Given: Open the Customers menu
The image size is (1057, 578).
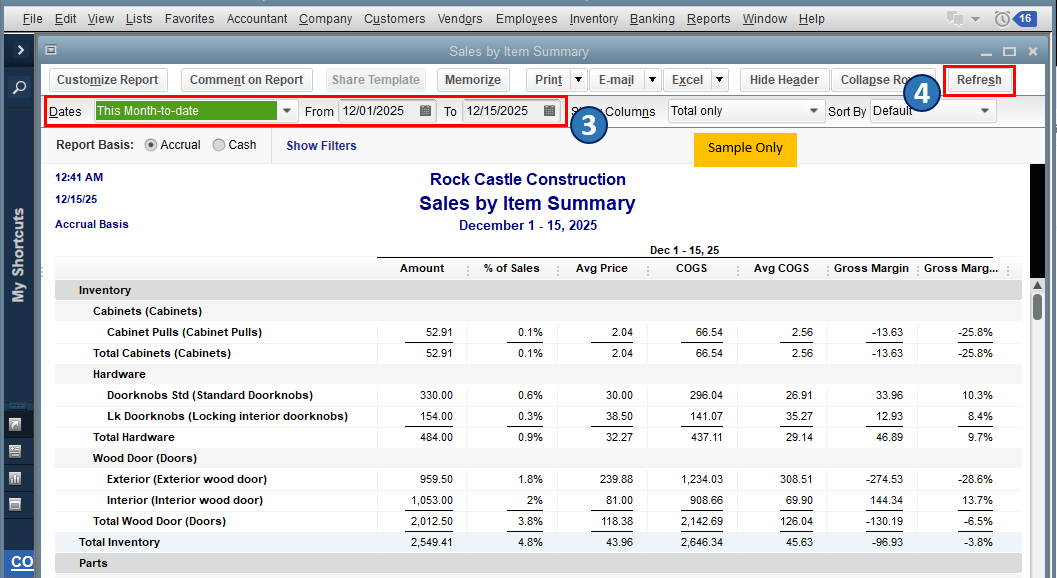Looking at the screenshot, I should 394,19.
